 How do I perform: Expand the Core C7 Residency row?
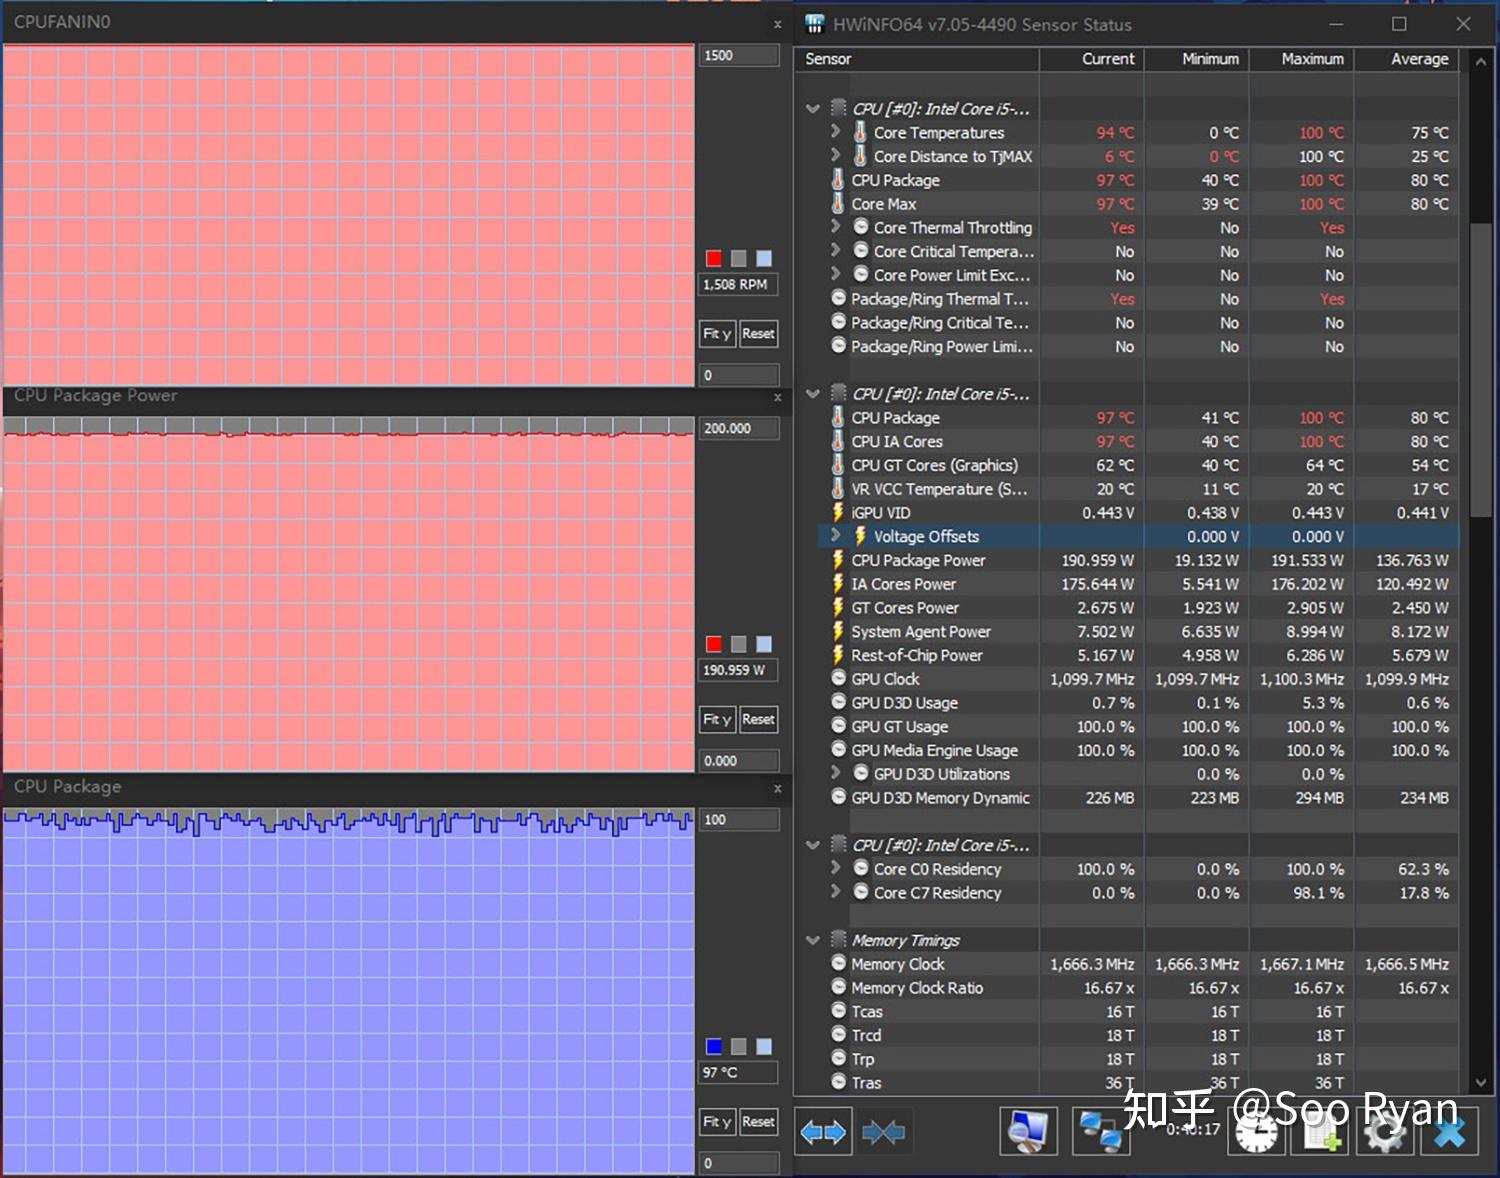click(x=836, y=892)
